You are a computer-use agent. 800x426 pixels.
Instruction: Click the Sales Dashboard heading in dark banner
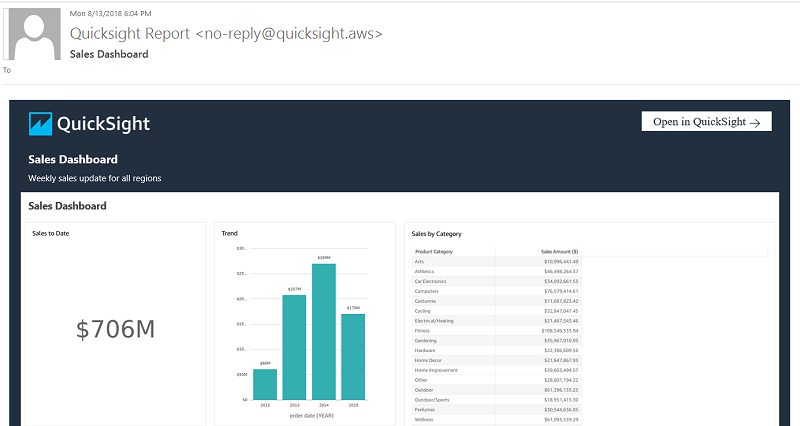pyautogui.click(x=73, y=159)
